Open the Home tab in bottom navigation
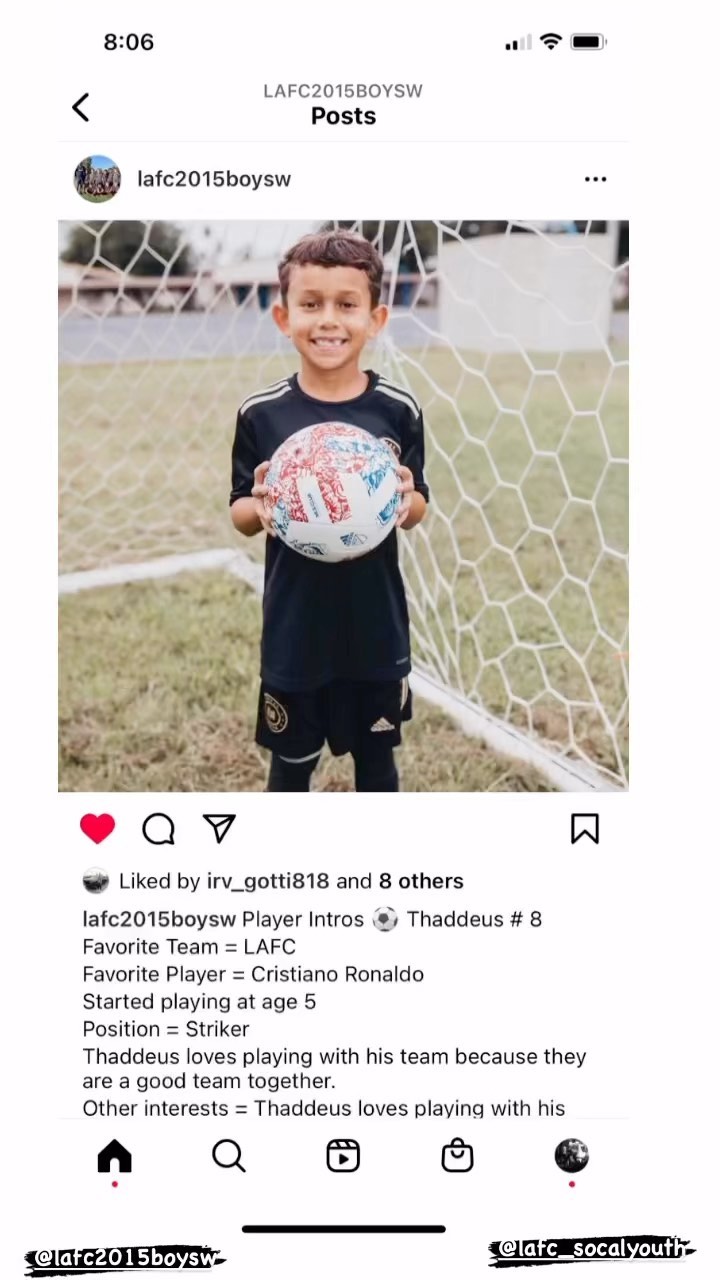This screenshot has height=1280, width=720. click(x=114, y=1156)
